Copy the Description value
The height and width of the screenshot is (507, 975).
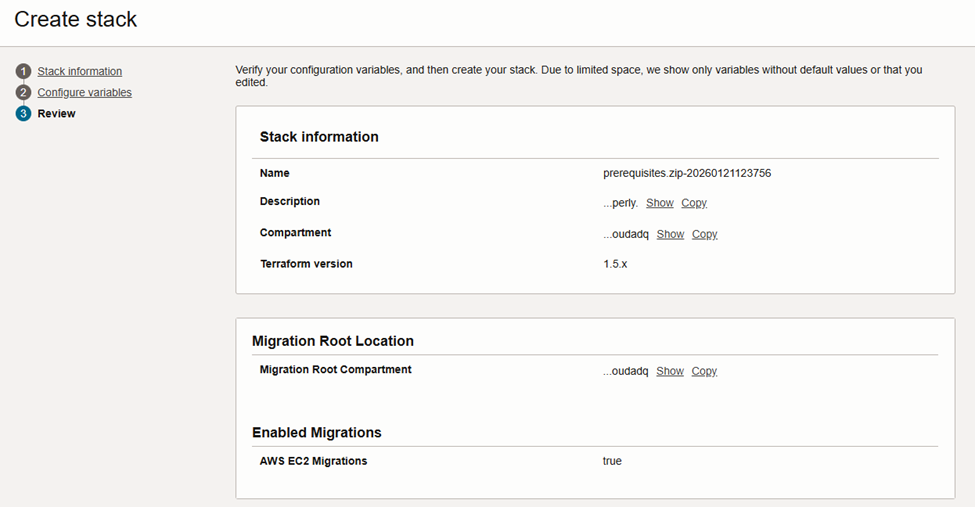pos(693,203)
